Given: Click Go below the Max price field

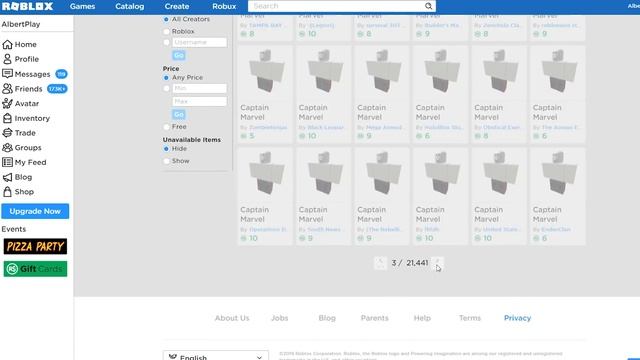Looking at the screenshot, I should (179, 115).
